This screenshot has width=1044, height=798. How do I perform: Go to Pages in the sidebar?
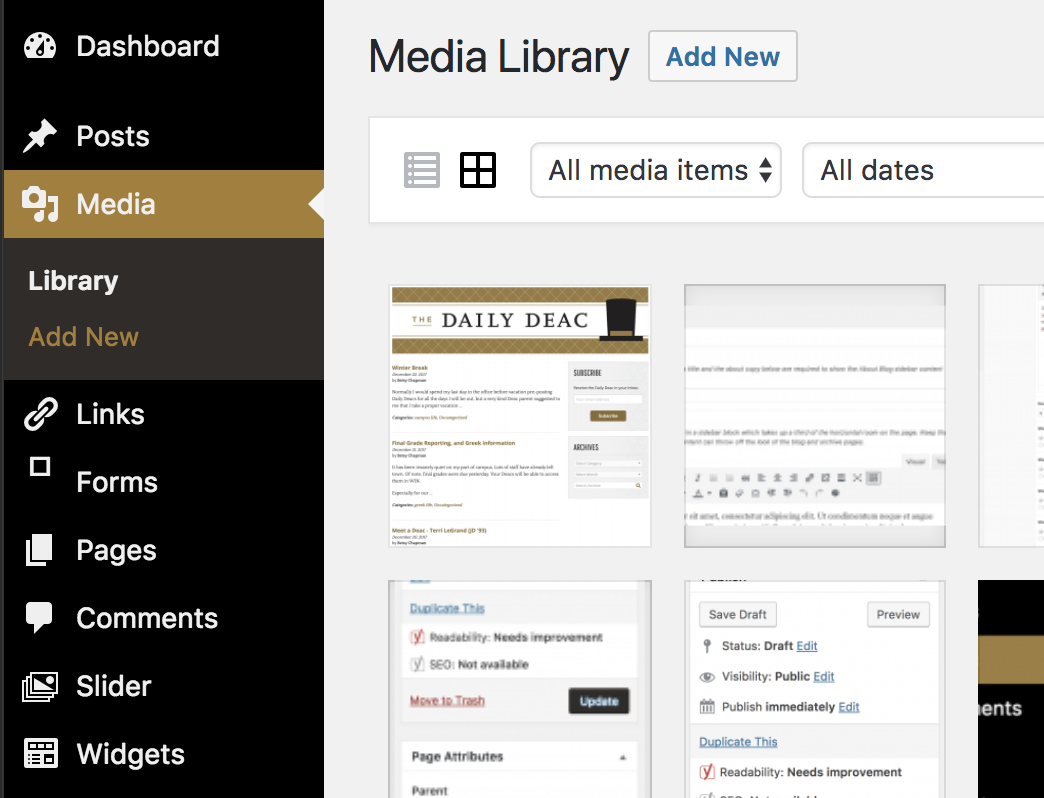[117, 550]
